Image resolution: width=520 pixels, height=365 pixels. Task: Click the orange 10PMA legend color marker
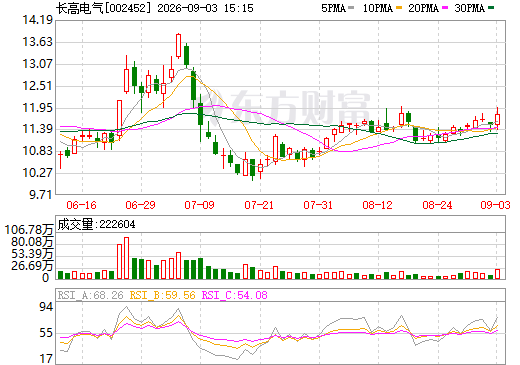[x=399, y=7]
